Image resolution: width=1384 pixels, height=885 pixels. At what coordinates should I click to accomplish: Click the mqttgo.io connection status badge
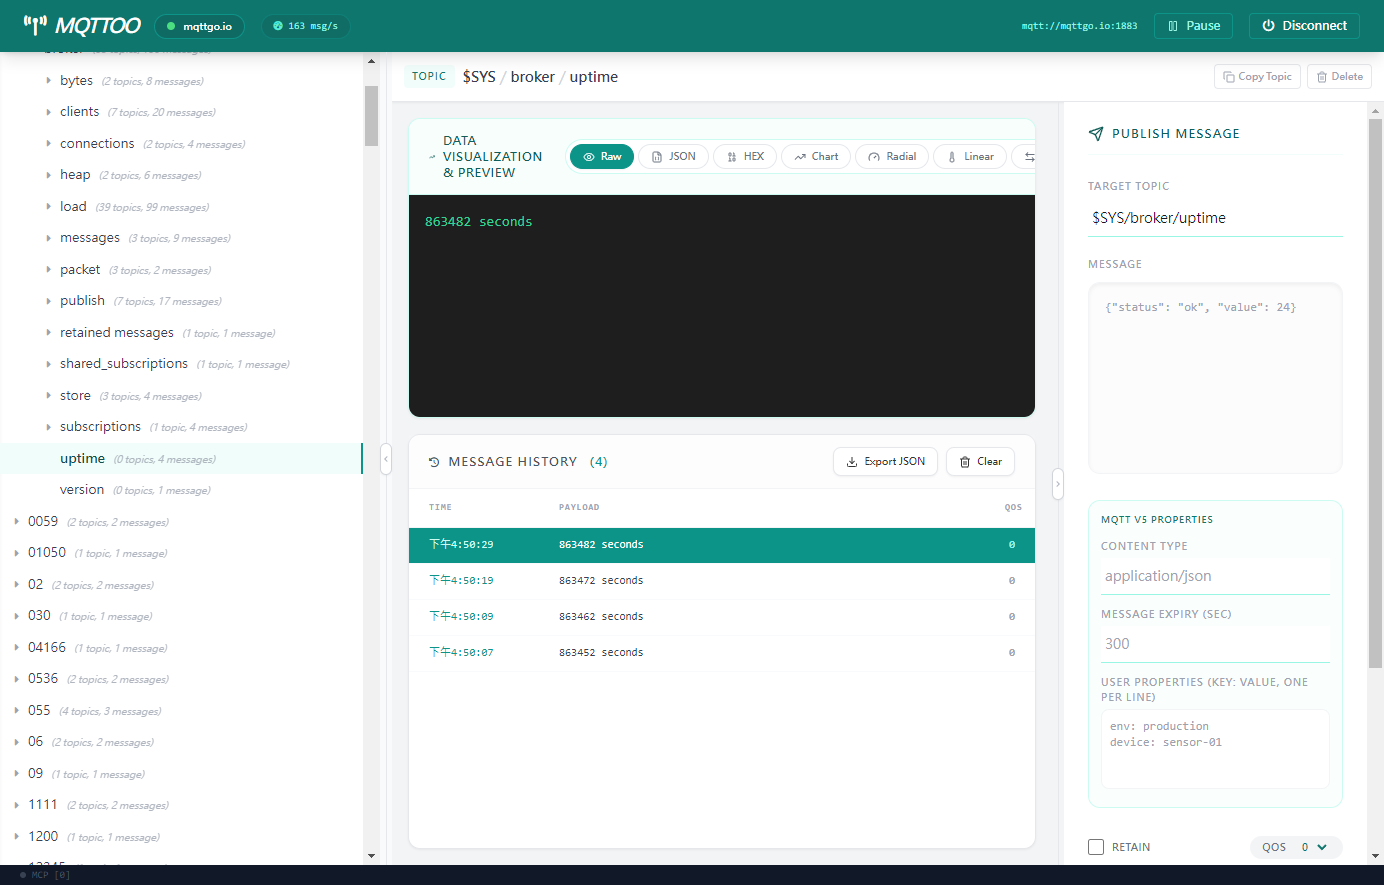pyautogui.click(x=200, y=26)
